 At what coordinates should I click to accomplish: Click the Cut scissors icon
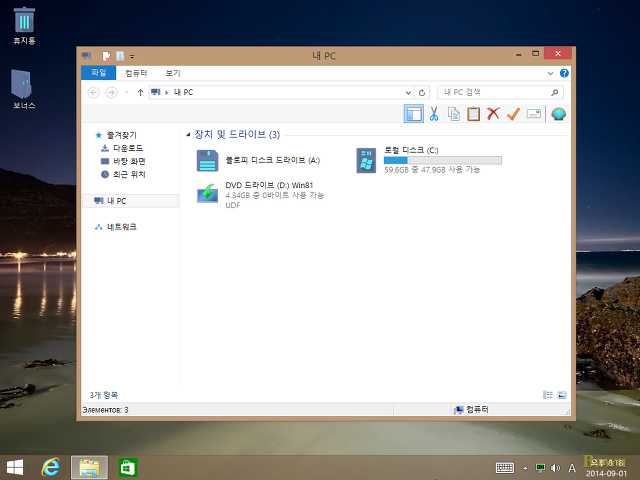tap(434, 114)
